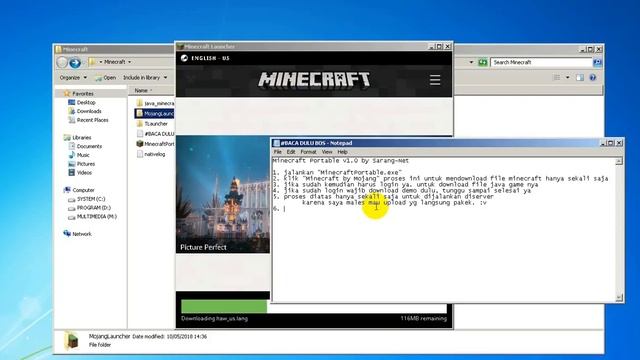The image size is (640, 360).
Task: Click the Notepad title bar icon
Action: (x=276, y=143)
